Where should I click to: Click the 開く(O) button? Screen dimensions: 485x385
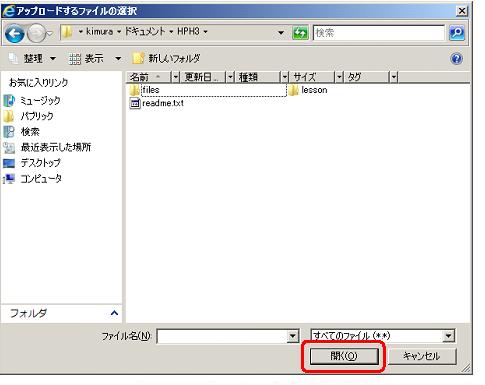[x=344, y=356]
